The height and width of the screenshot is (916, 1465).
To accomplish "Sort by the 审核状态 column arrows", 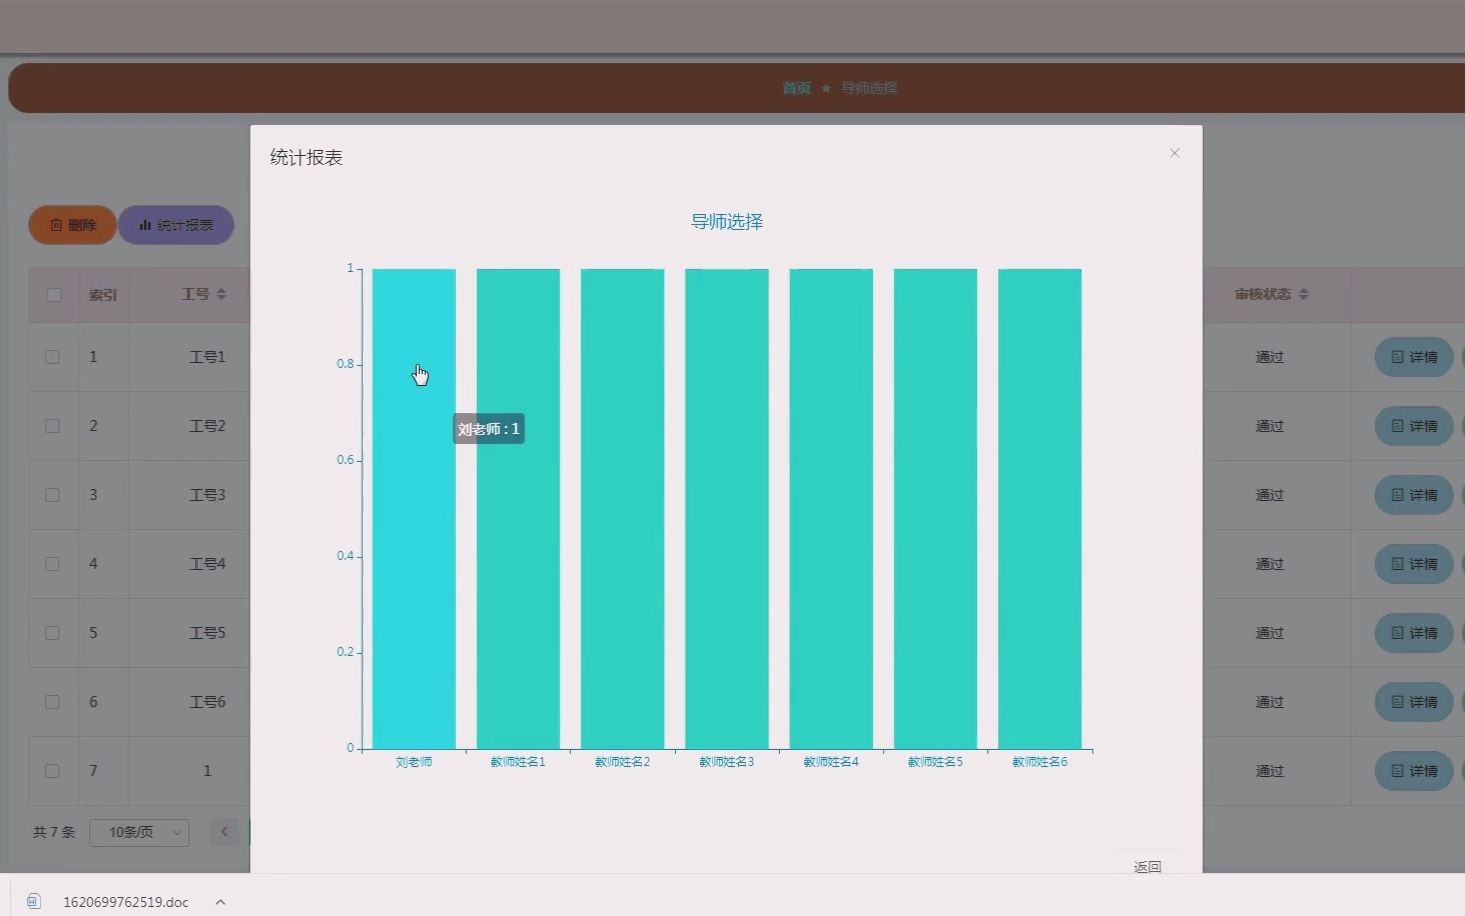I will (1303, 294).
